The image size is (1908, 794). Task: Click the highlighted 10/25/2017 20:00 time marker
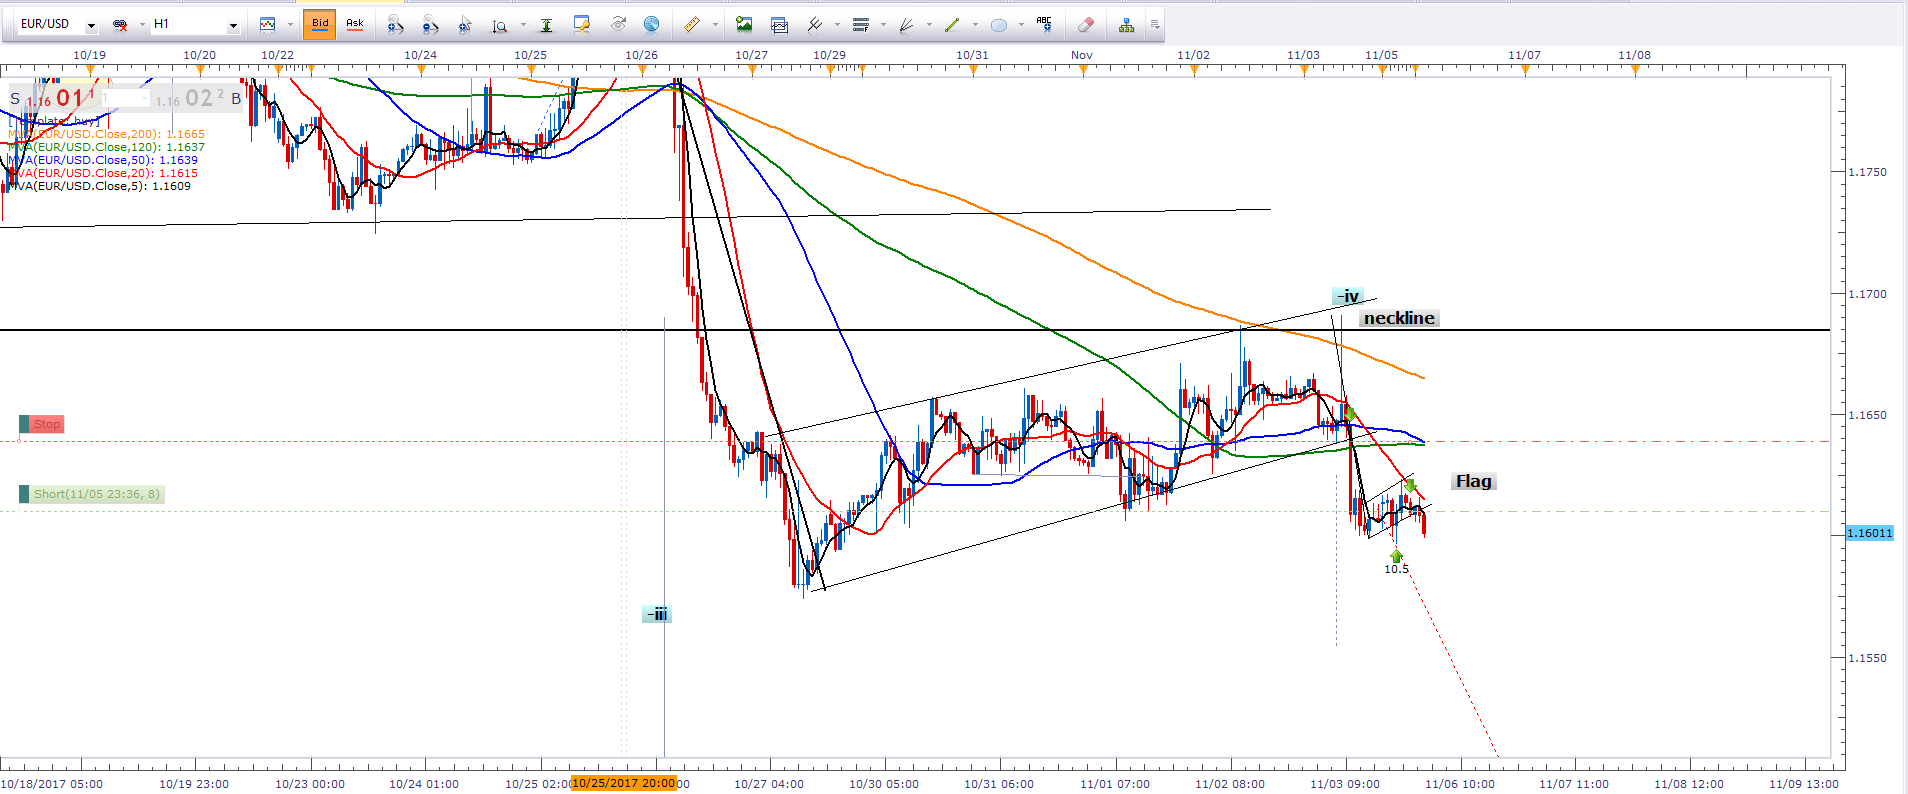pyautogui.click(x=624, y=783)
